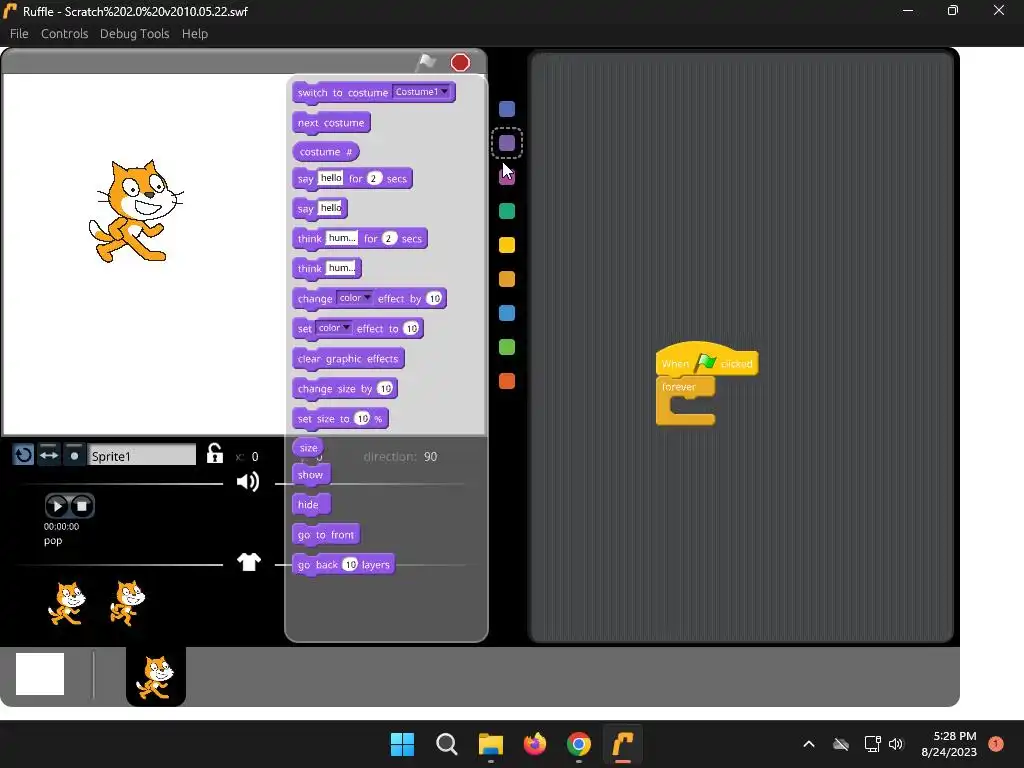The image size is (1024, 768).
Task: Launch Firefox from the taskbar
Action: [x=535, y=744]
